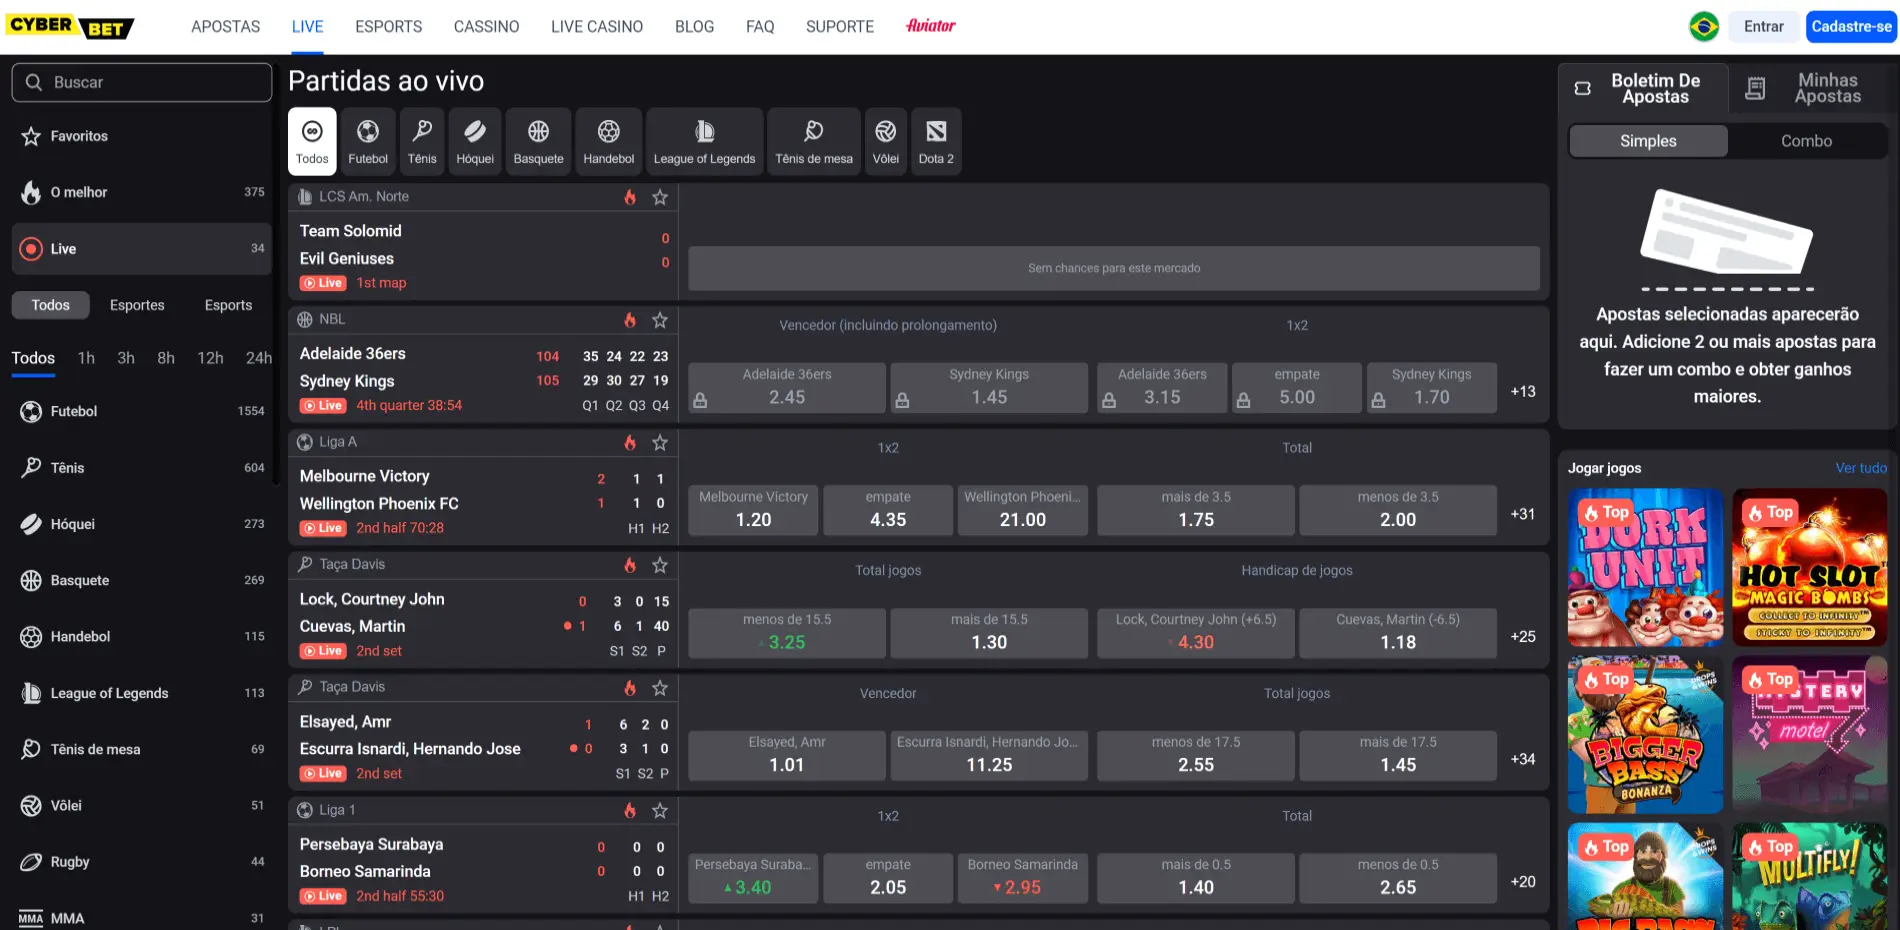The width and height of the screenshot is (1900, 930).
Task: Expand the +13 extra markets for the NBL game
Action: (1522, 391)
